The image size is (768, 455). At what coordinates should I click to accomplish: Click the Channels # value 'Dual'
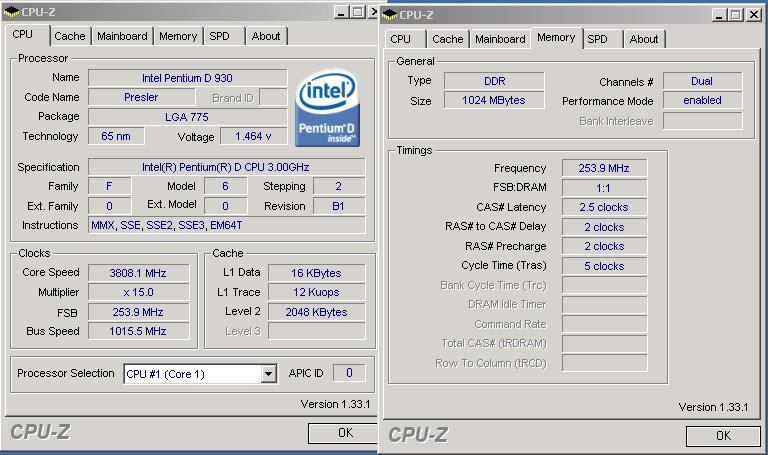[702, 81]
